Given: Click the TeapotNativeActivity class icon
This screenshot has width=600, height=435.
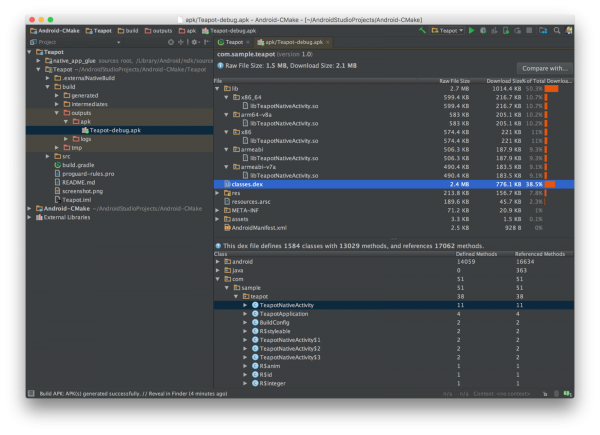Looking at the screenshot, I should (255, 304).
